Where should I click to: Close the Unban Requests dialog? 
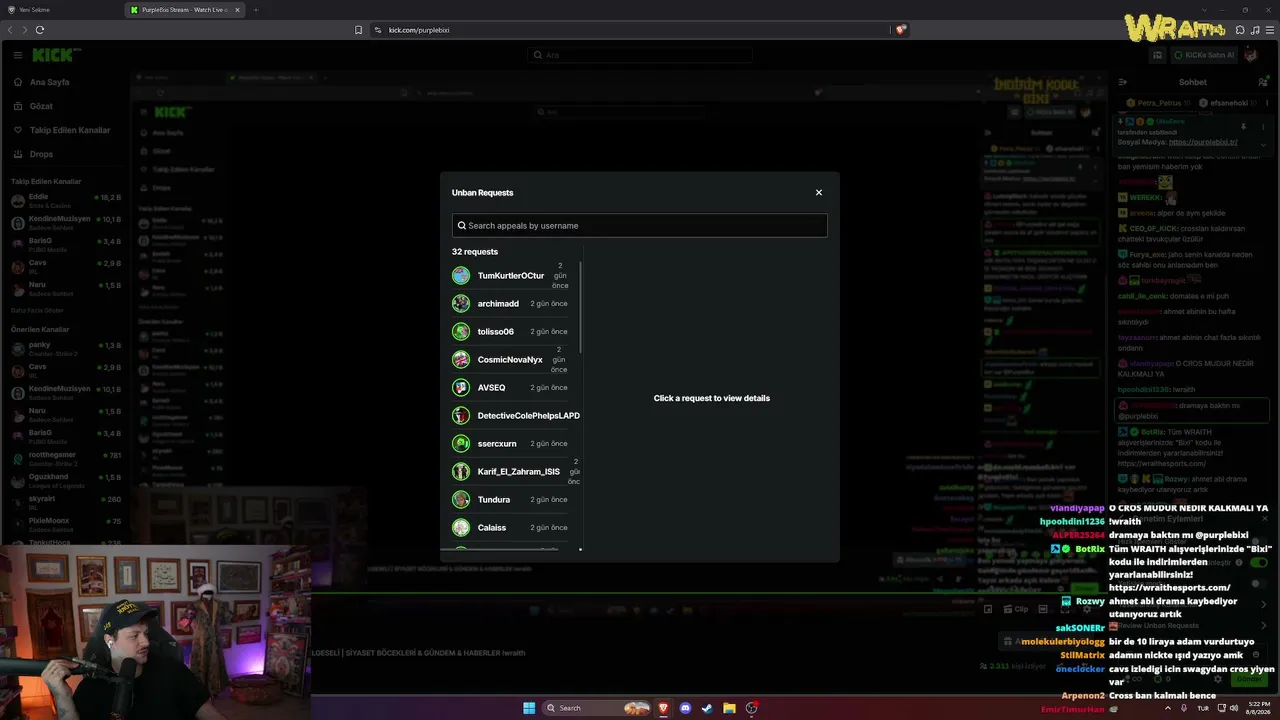(x=819, y=193)
